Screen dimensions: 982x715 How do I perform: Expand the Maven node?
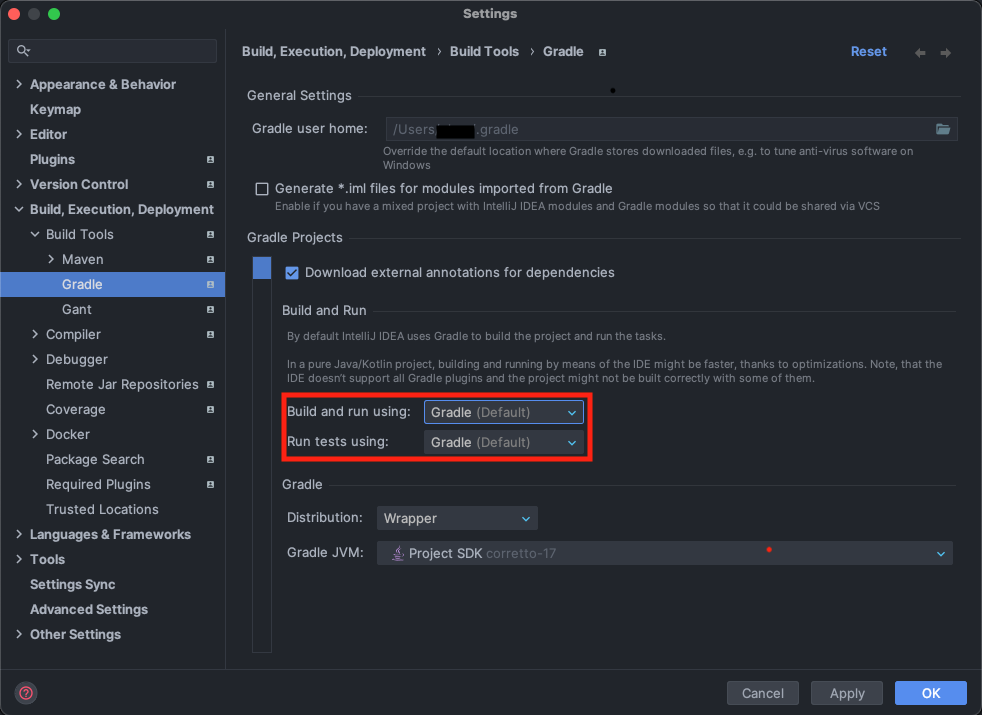[x=51, y=260]
